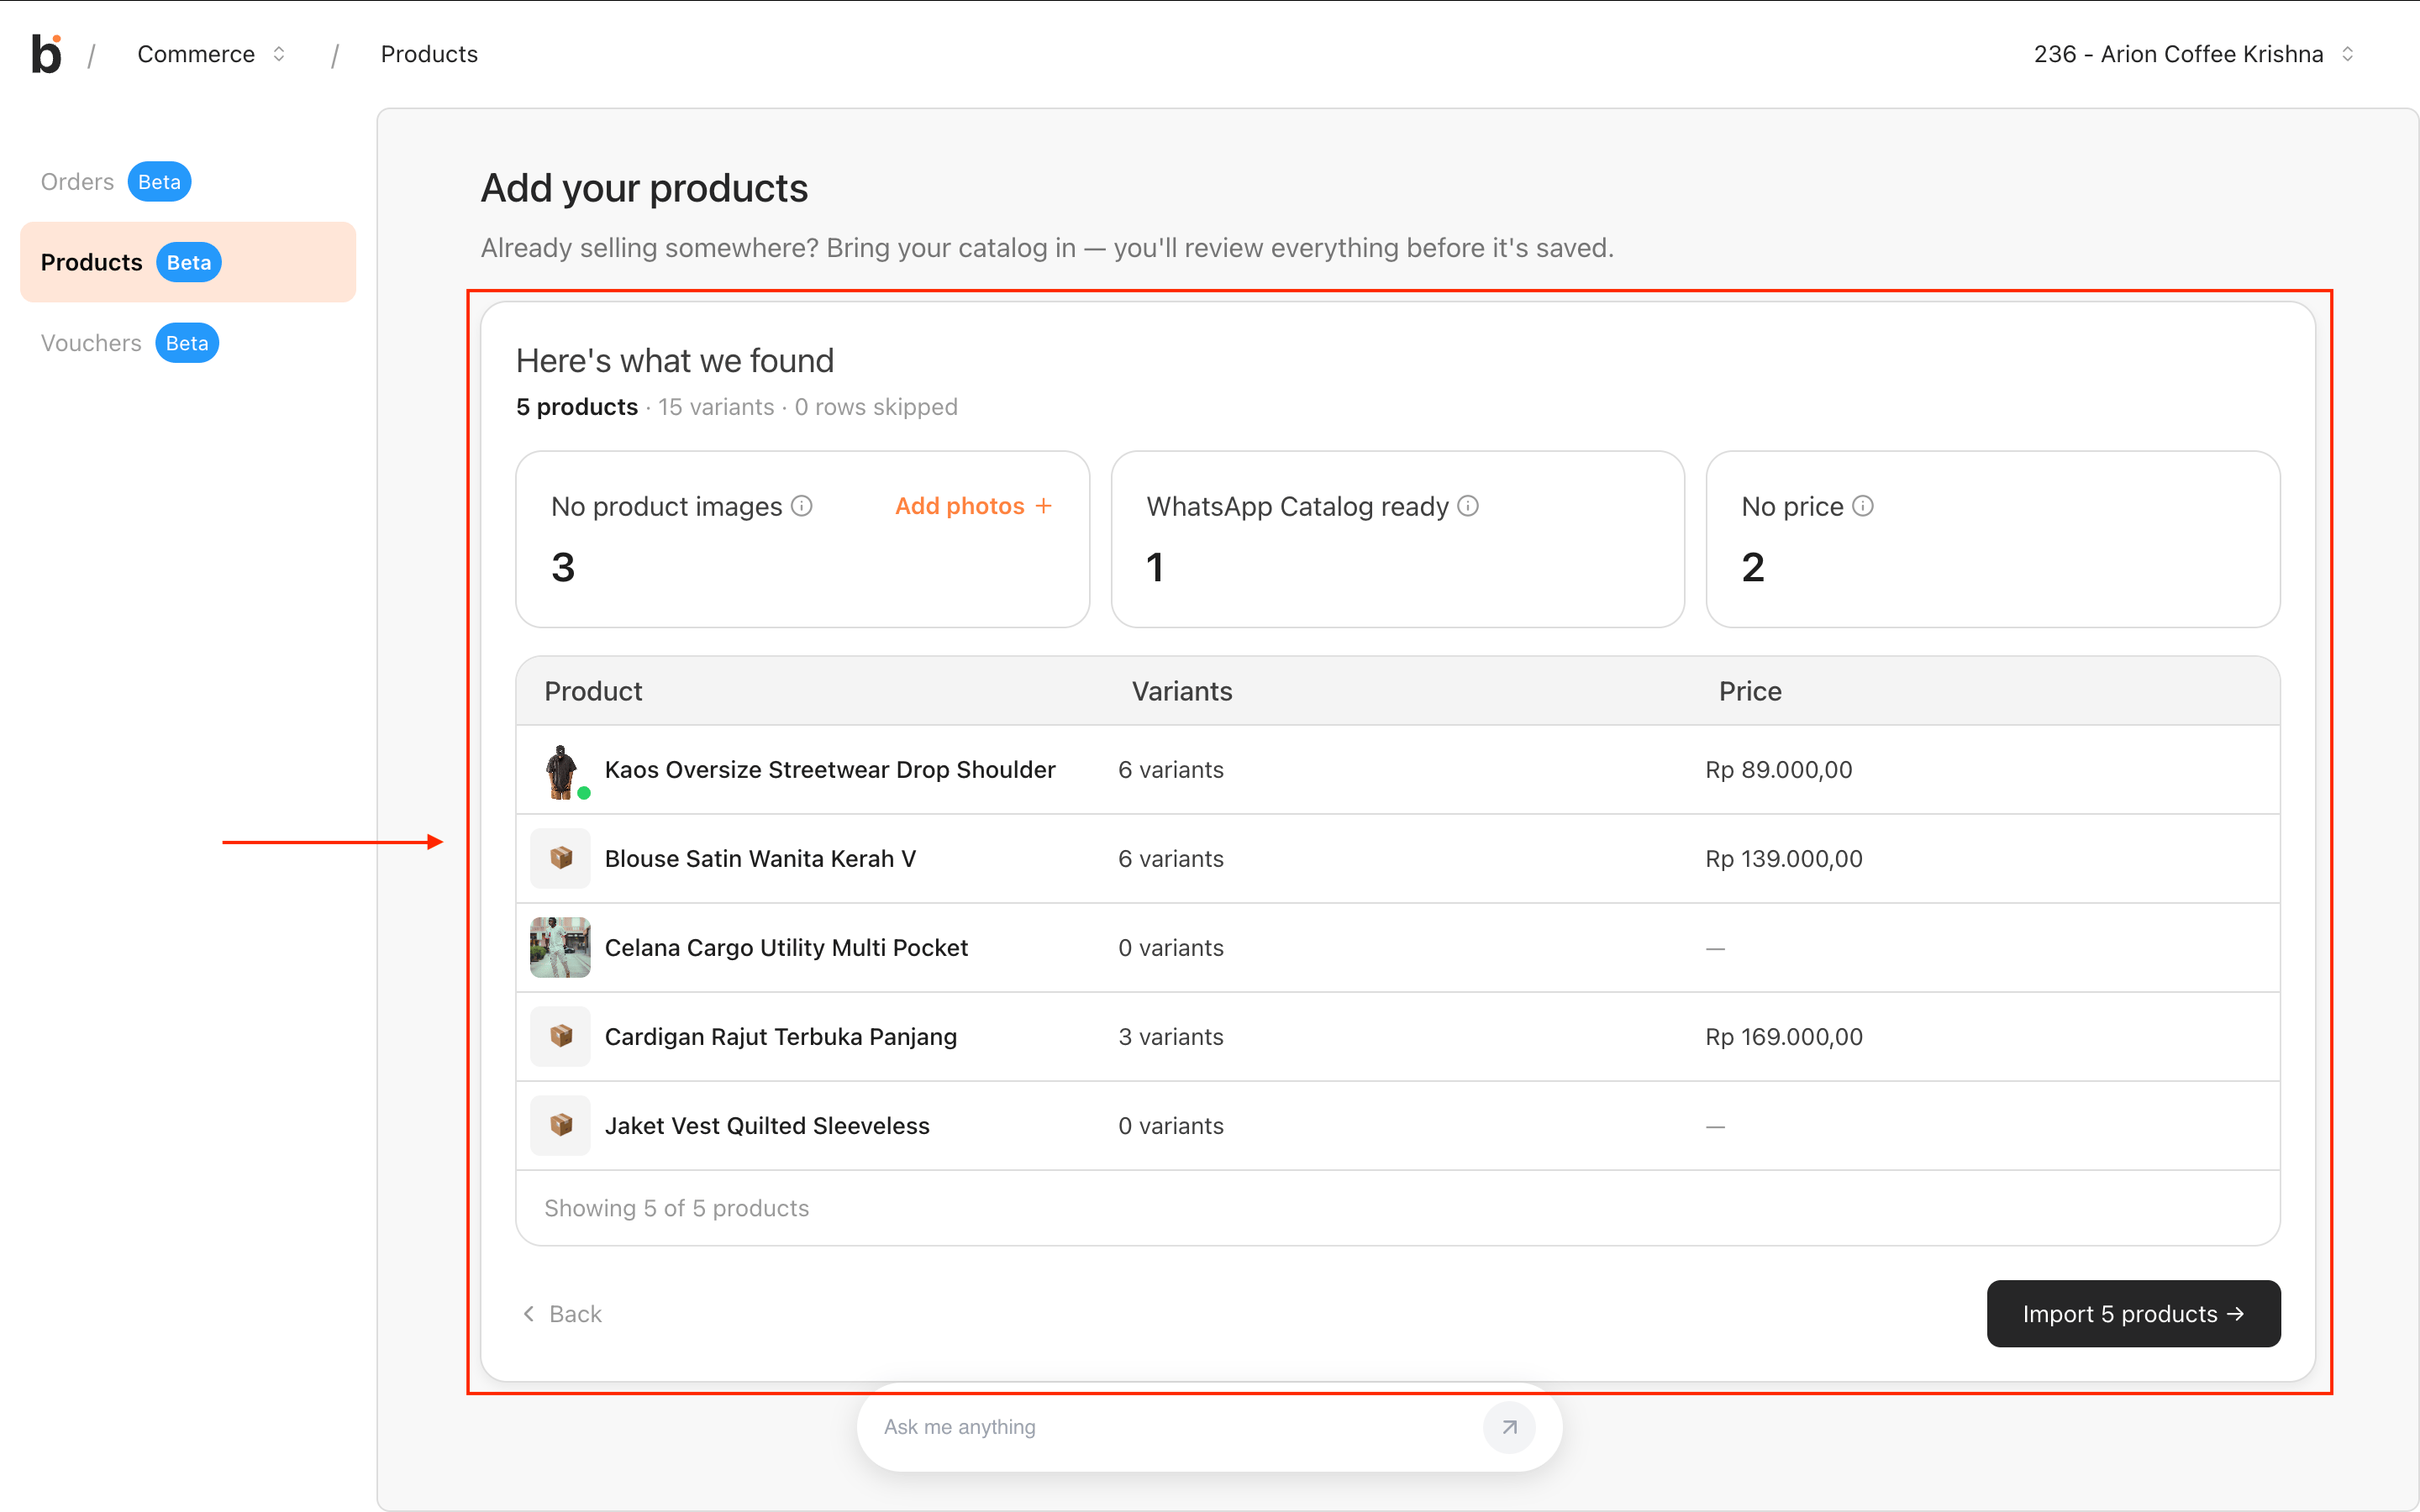Open Vouchers in the sidebar

(x=91, y=343)
